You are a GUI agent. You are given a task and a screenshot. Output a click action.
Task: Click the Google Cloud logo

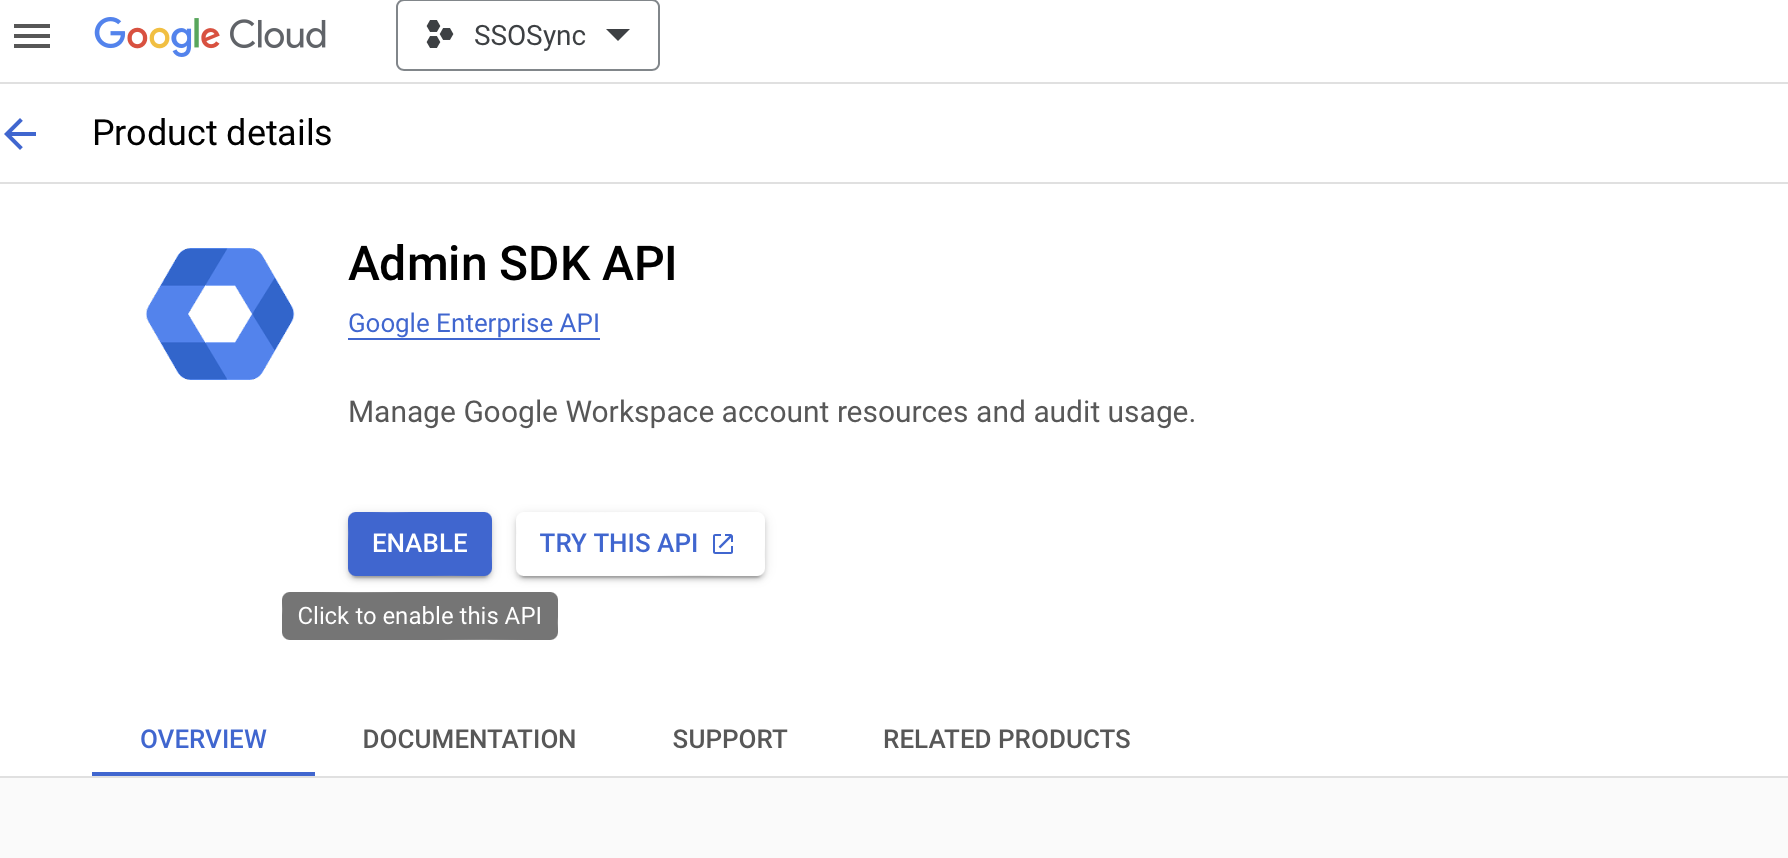210,36
